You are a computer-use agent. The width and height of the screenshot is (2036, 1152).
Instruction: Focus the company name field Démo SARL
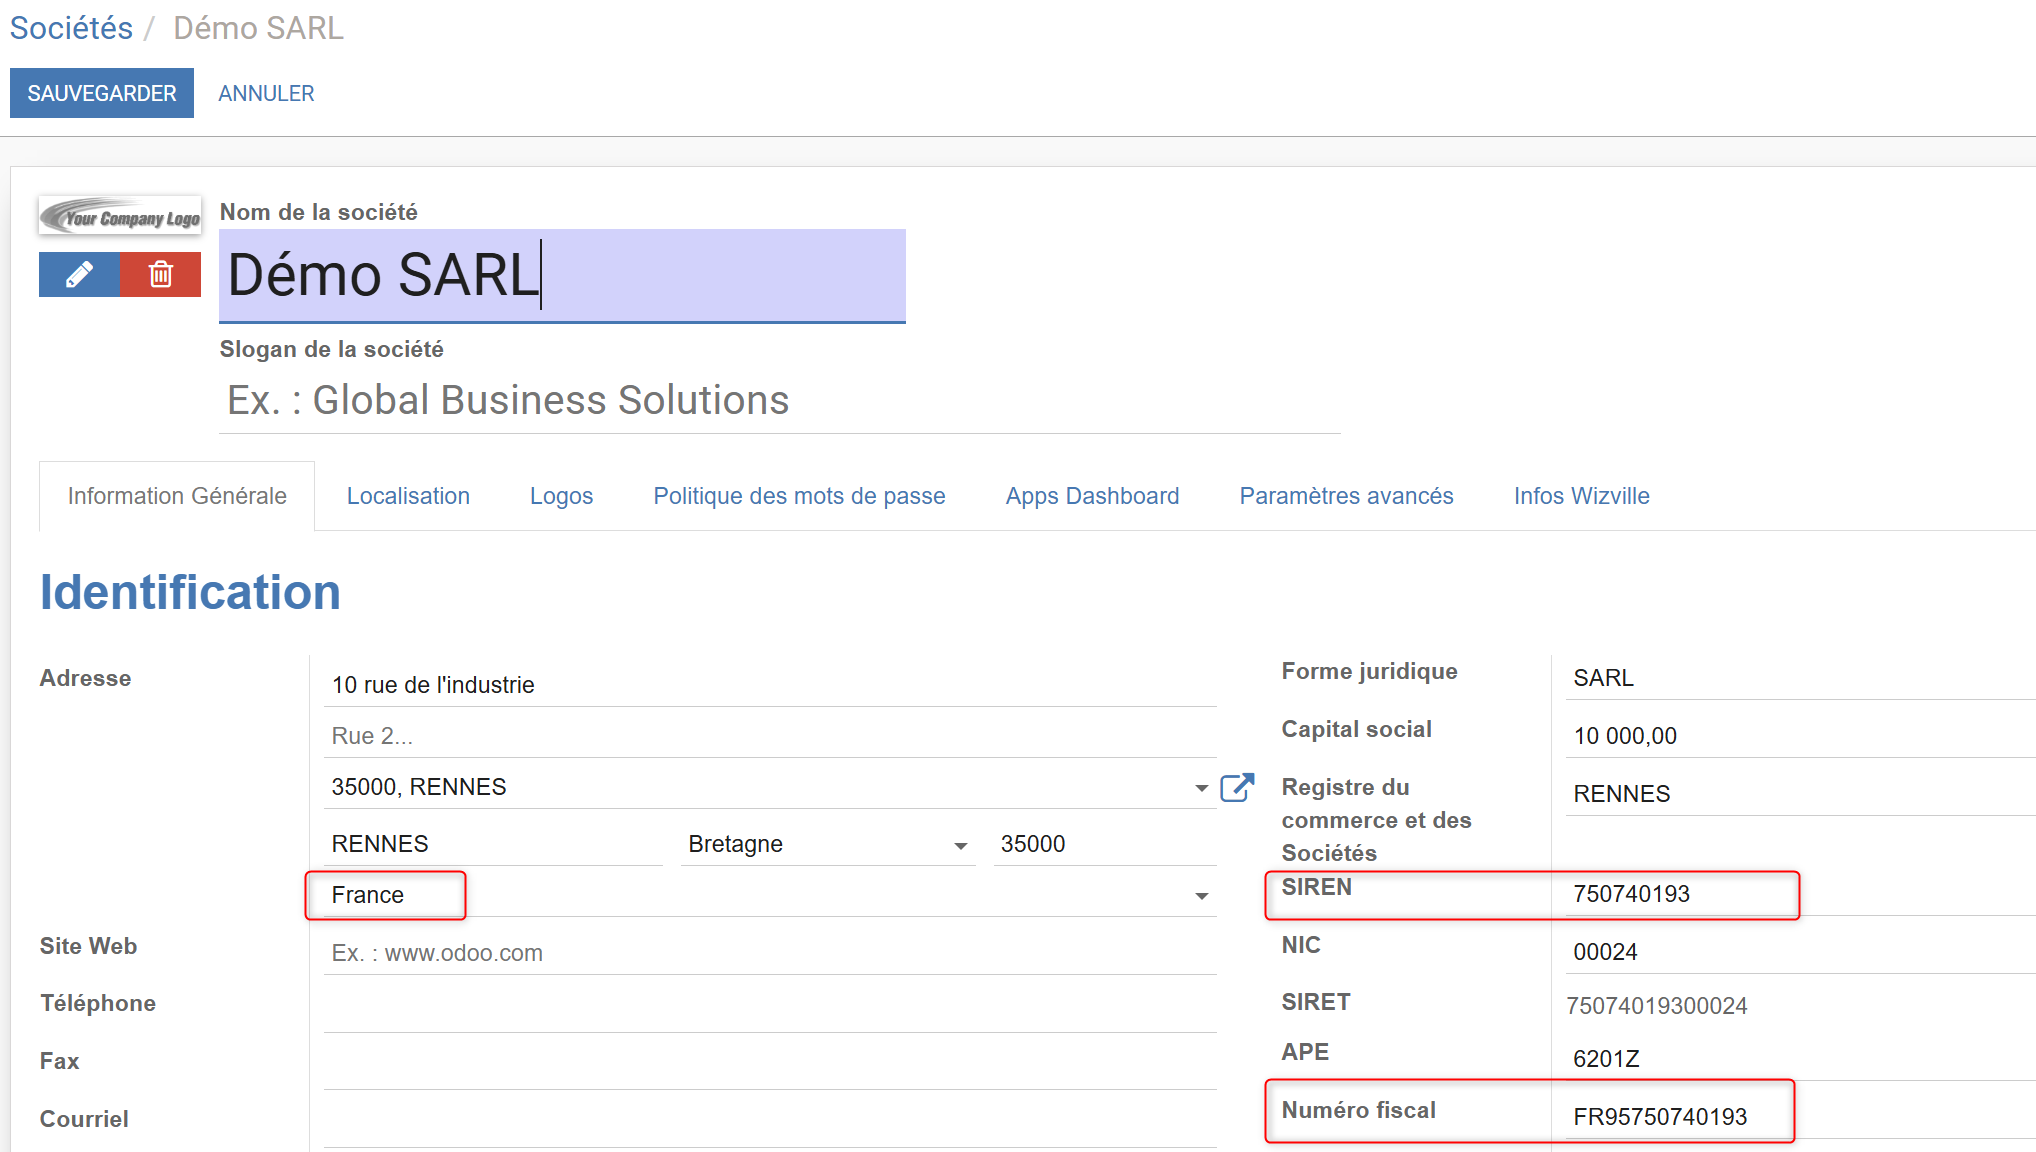pos(562,276)
